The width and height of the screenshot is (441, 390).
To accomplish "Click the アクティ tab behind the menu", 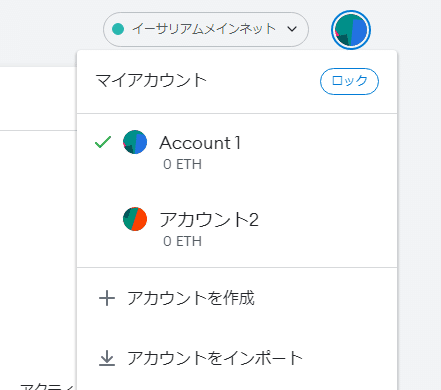I will tap(47, 387).
